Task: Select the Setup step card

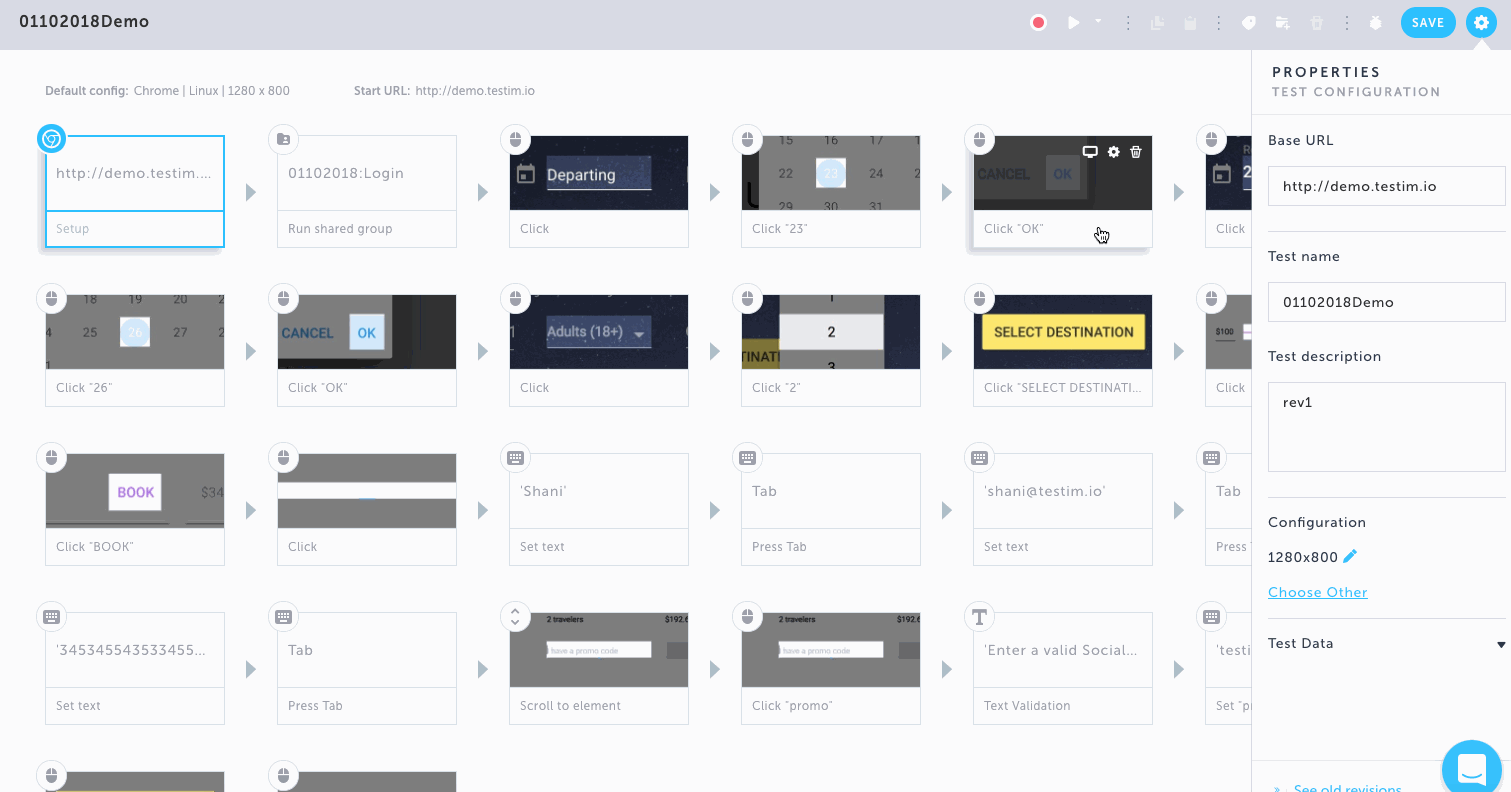Action: tap(135, 192)
